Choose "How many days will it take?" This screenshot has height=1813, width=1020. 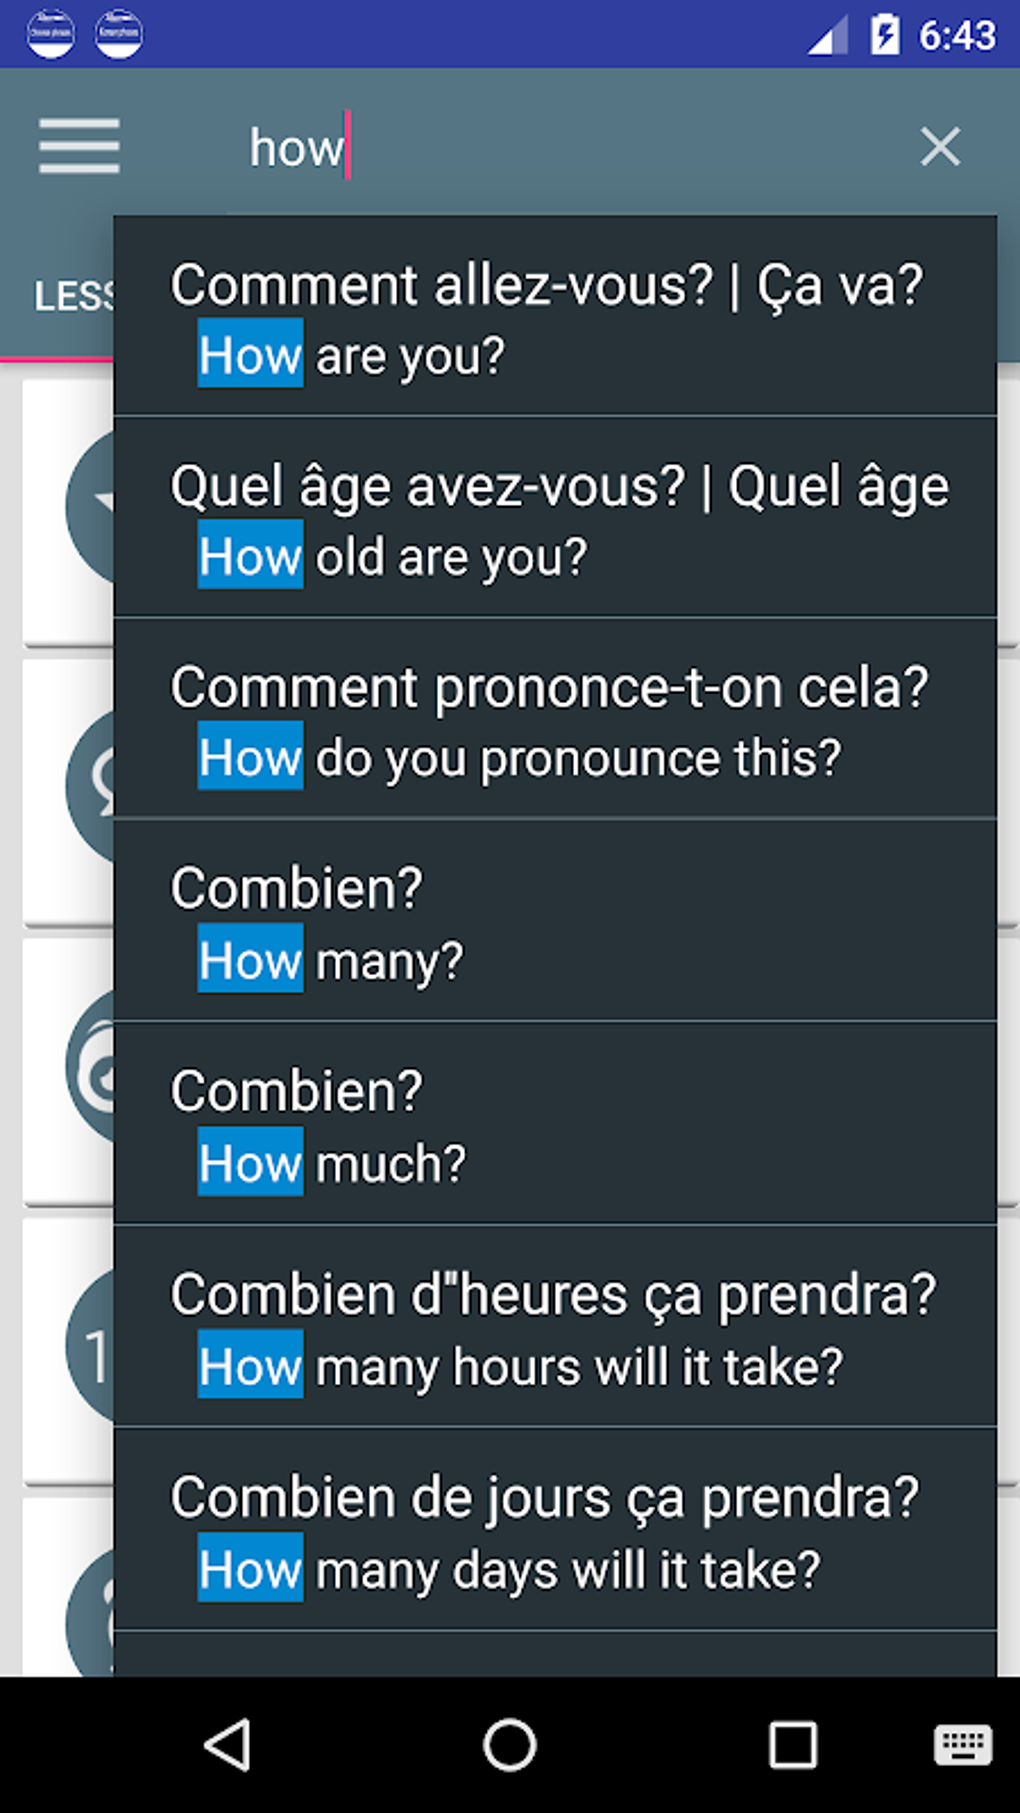pos(555,1531)
